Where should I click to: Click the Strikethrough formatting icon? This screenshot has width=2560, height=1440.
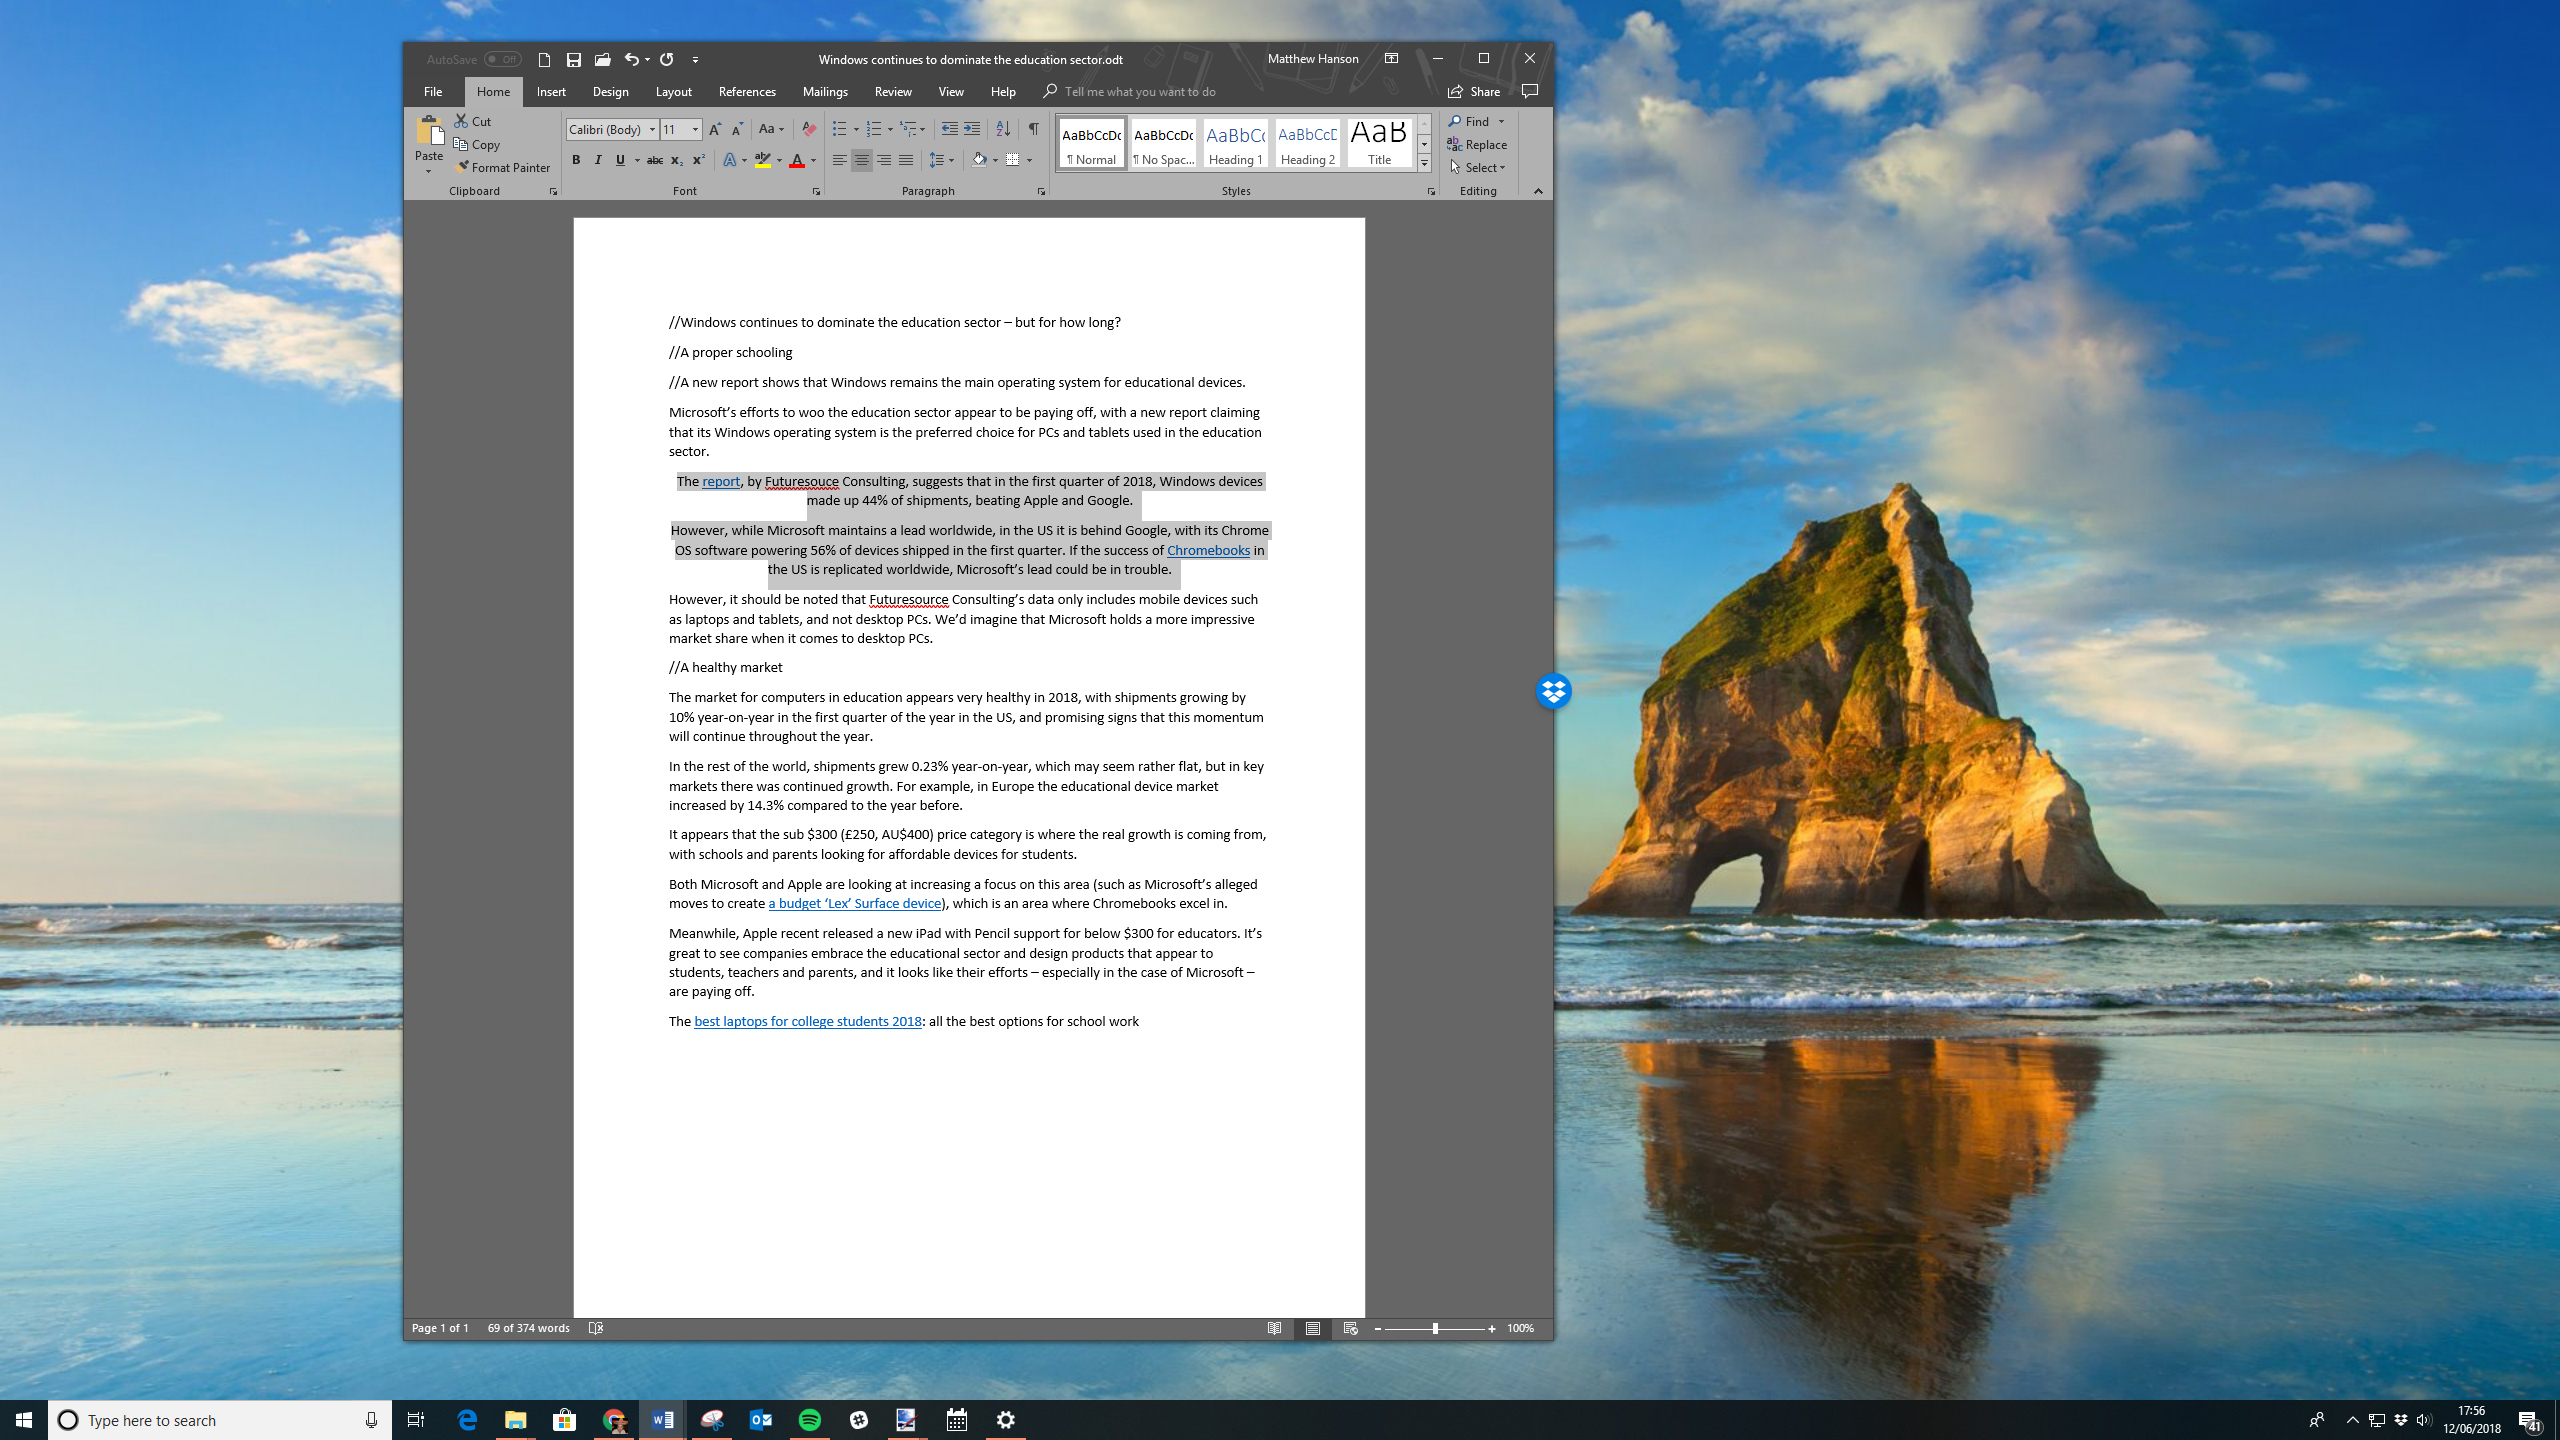coord(656,160)
